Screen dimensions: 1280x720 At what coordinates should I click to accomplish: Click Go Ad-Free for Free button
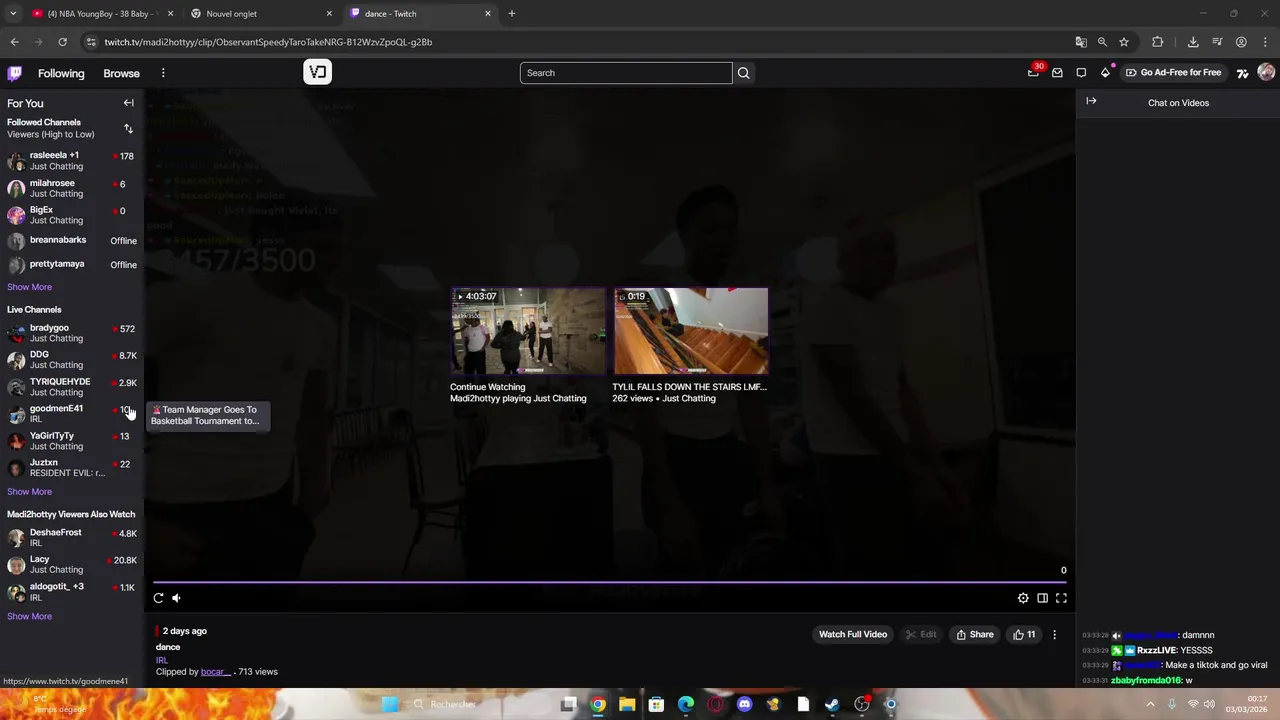click(x=1174, y=73)
